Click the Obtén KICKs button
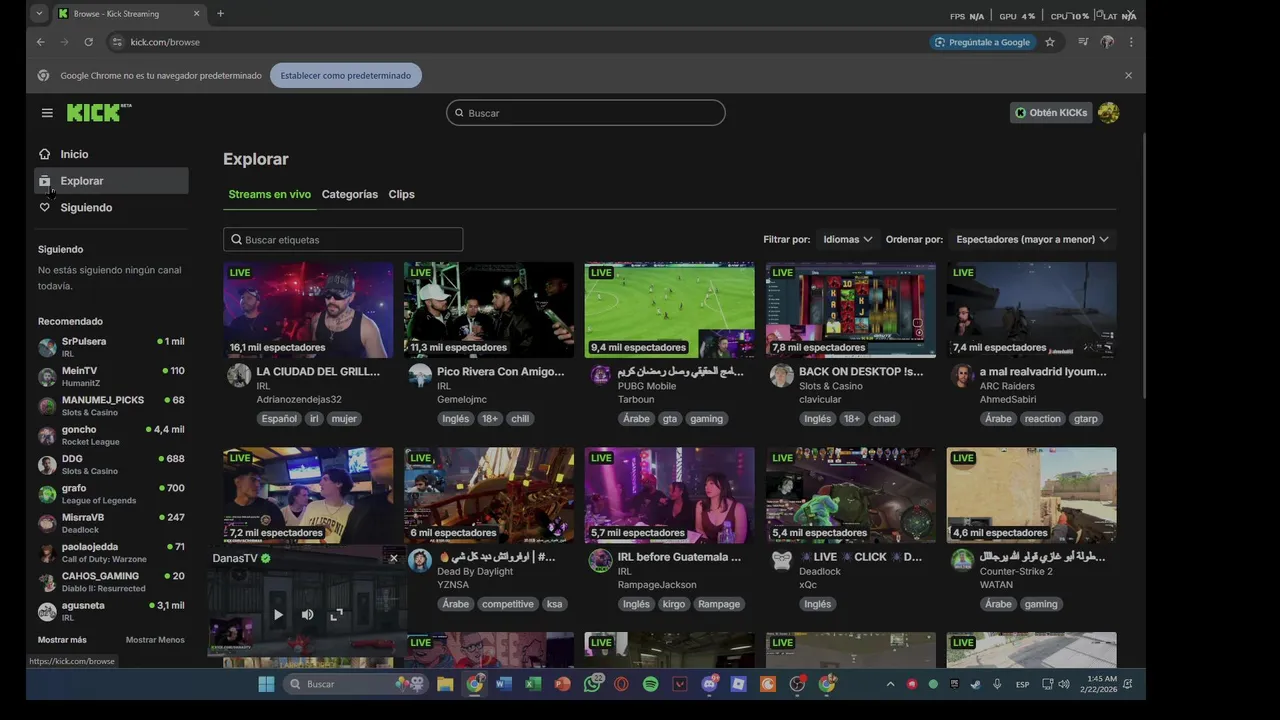 click(1051, 113)
